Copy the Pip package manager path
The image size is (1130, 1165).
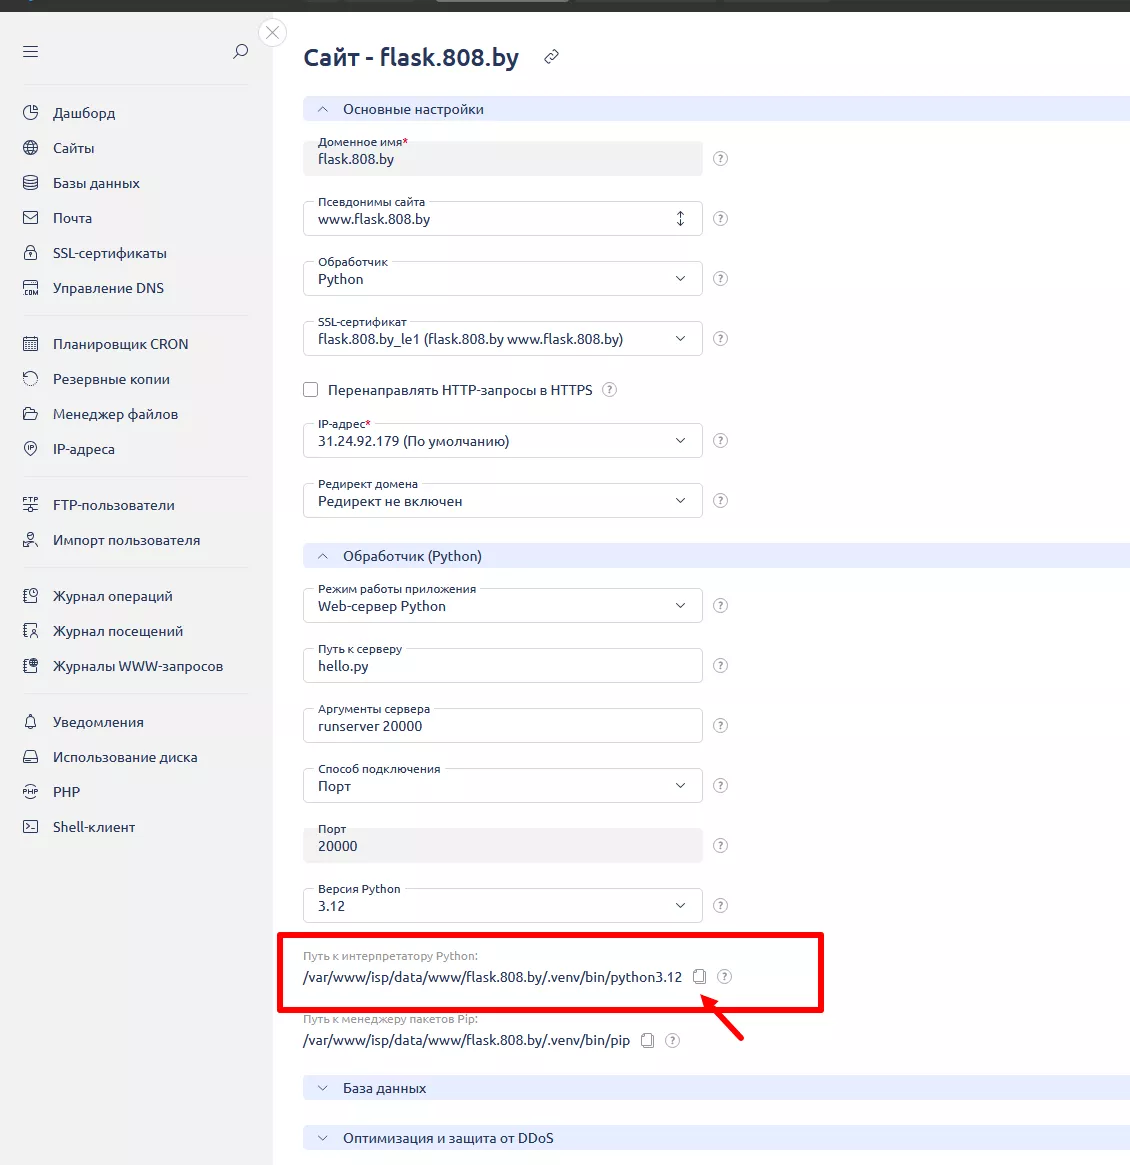click(647, 1041)
